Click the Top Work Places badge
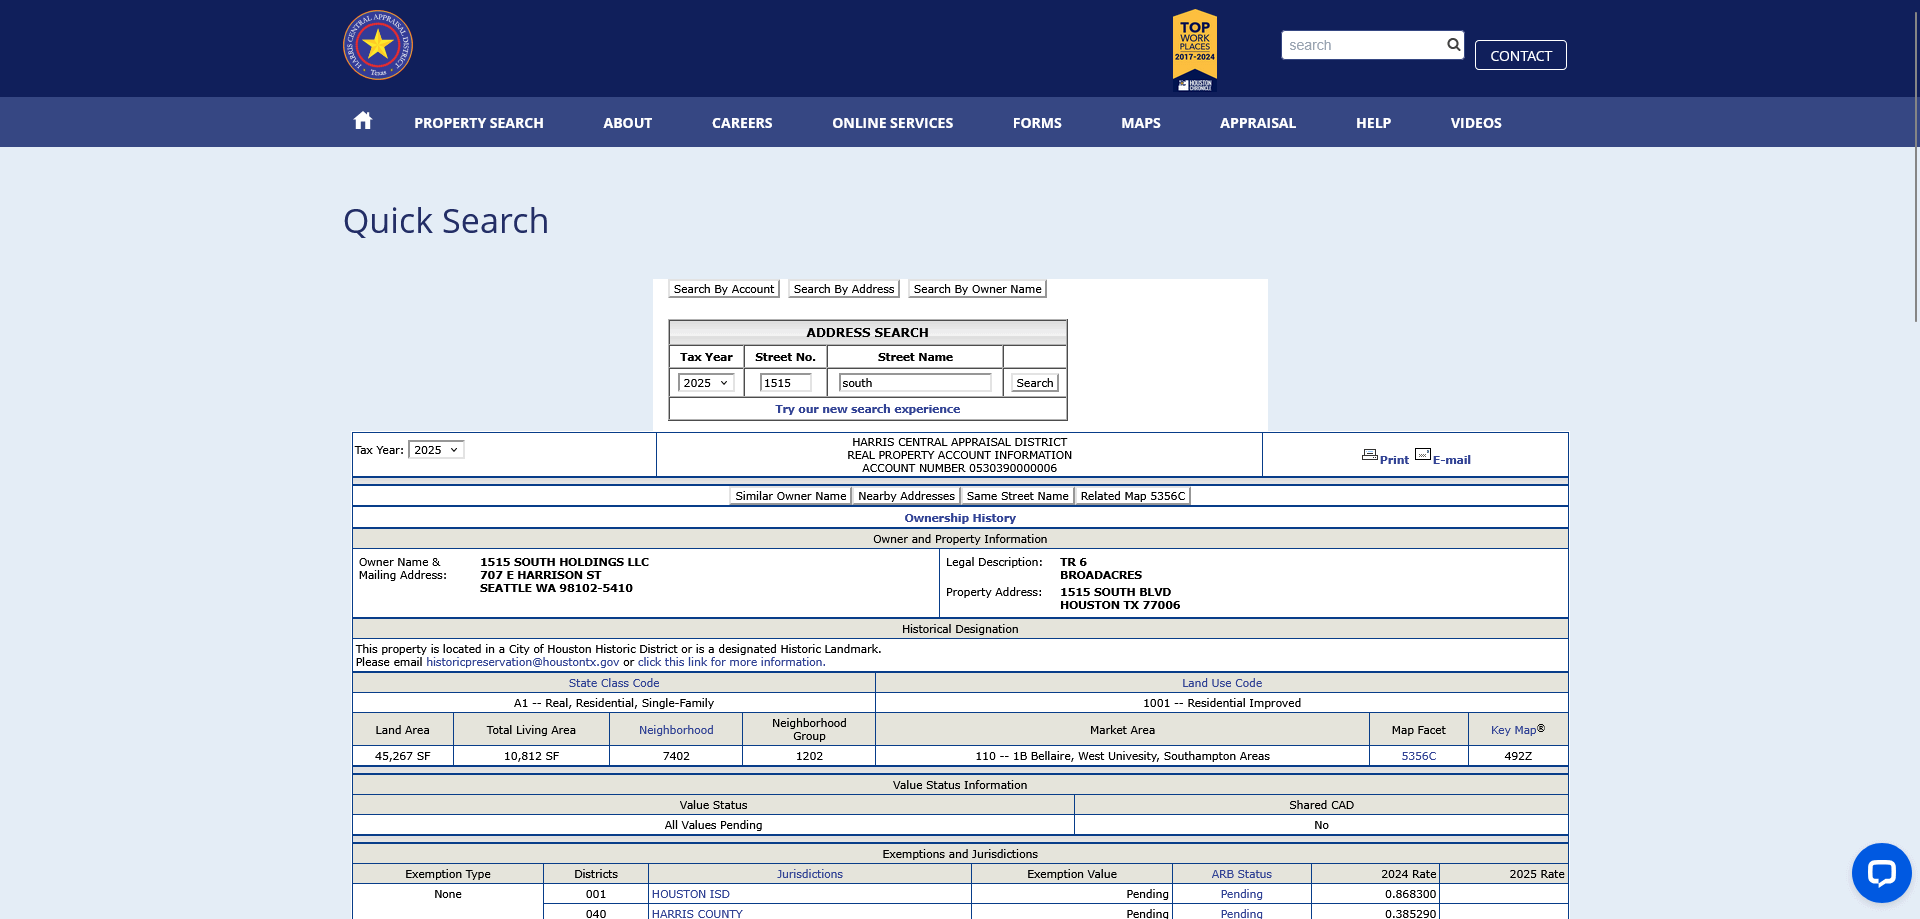Viewport: 1920px width, 919px height. click(x=1195, y=50)
